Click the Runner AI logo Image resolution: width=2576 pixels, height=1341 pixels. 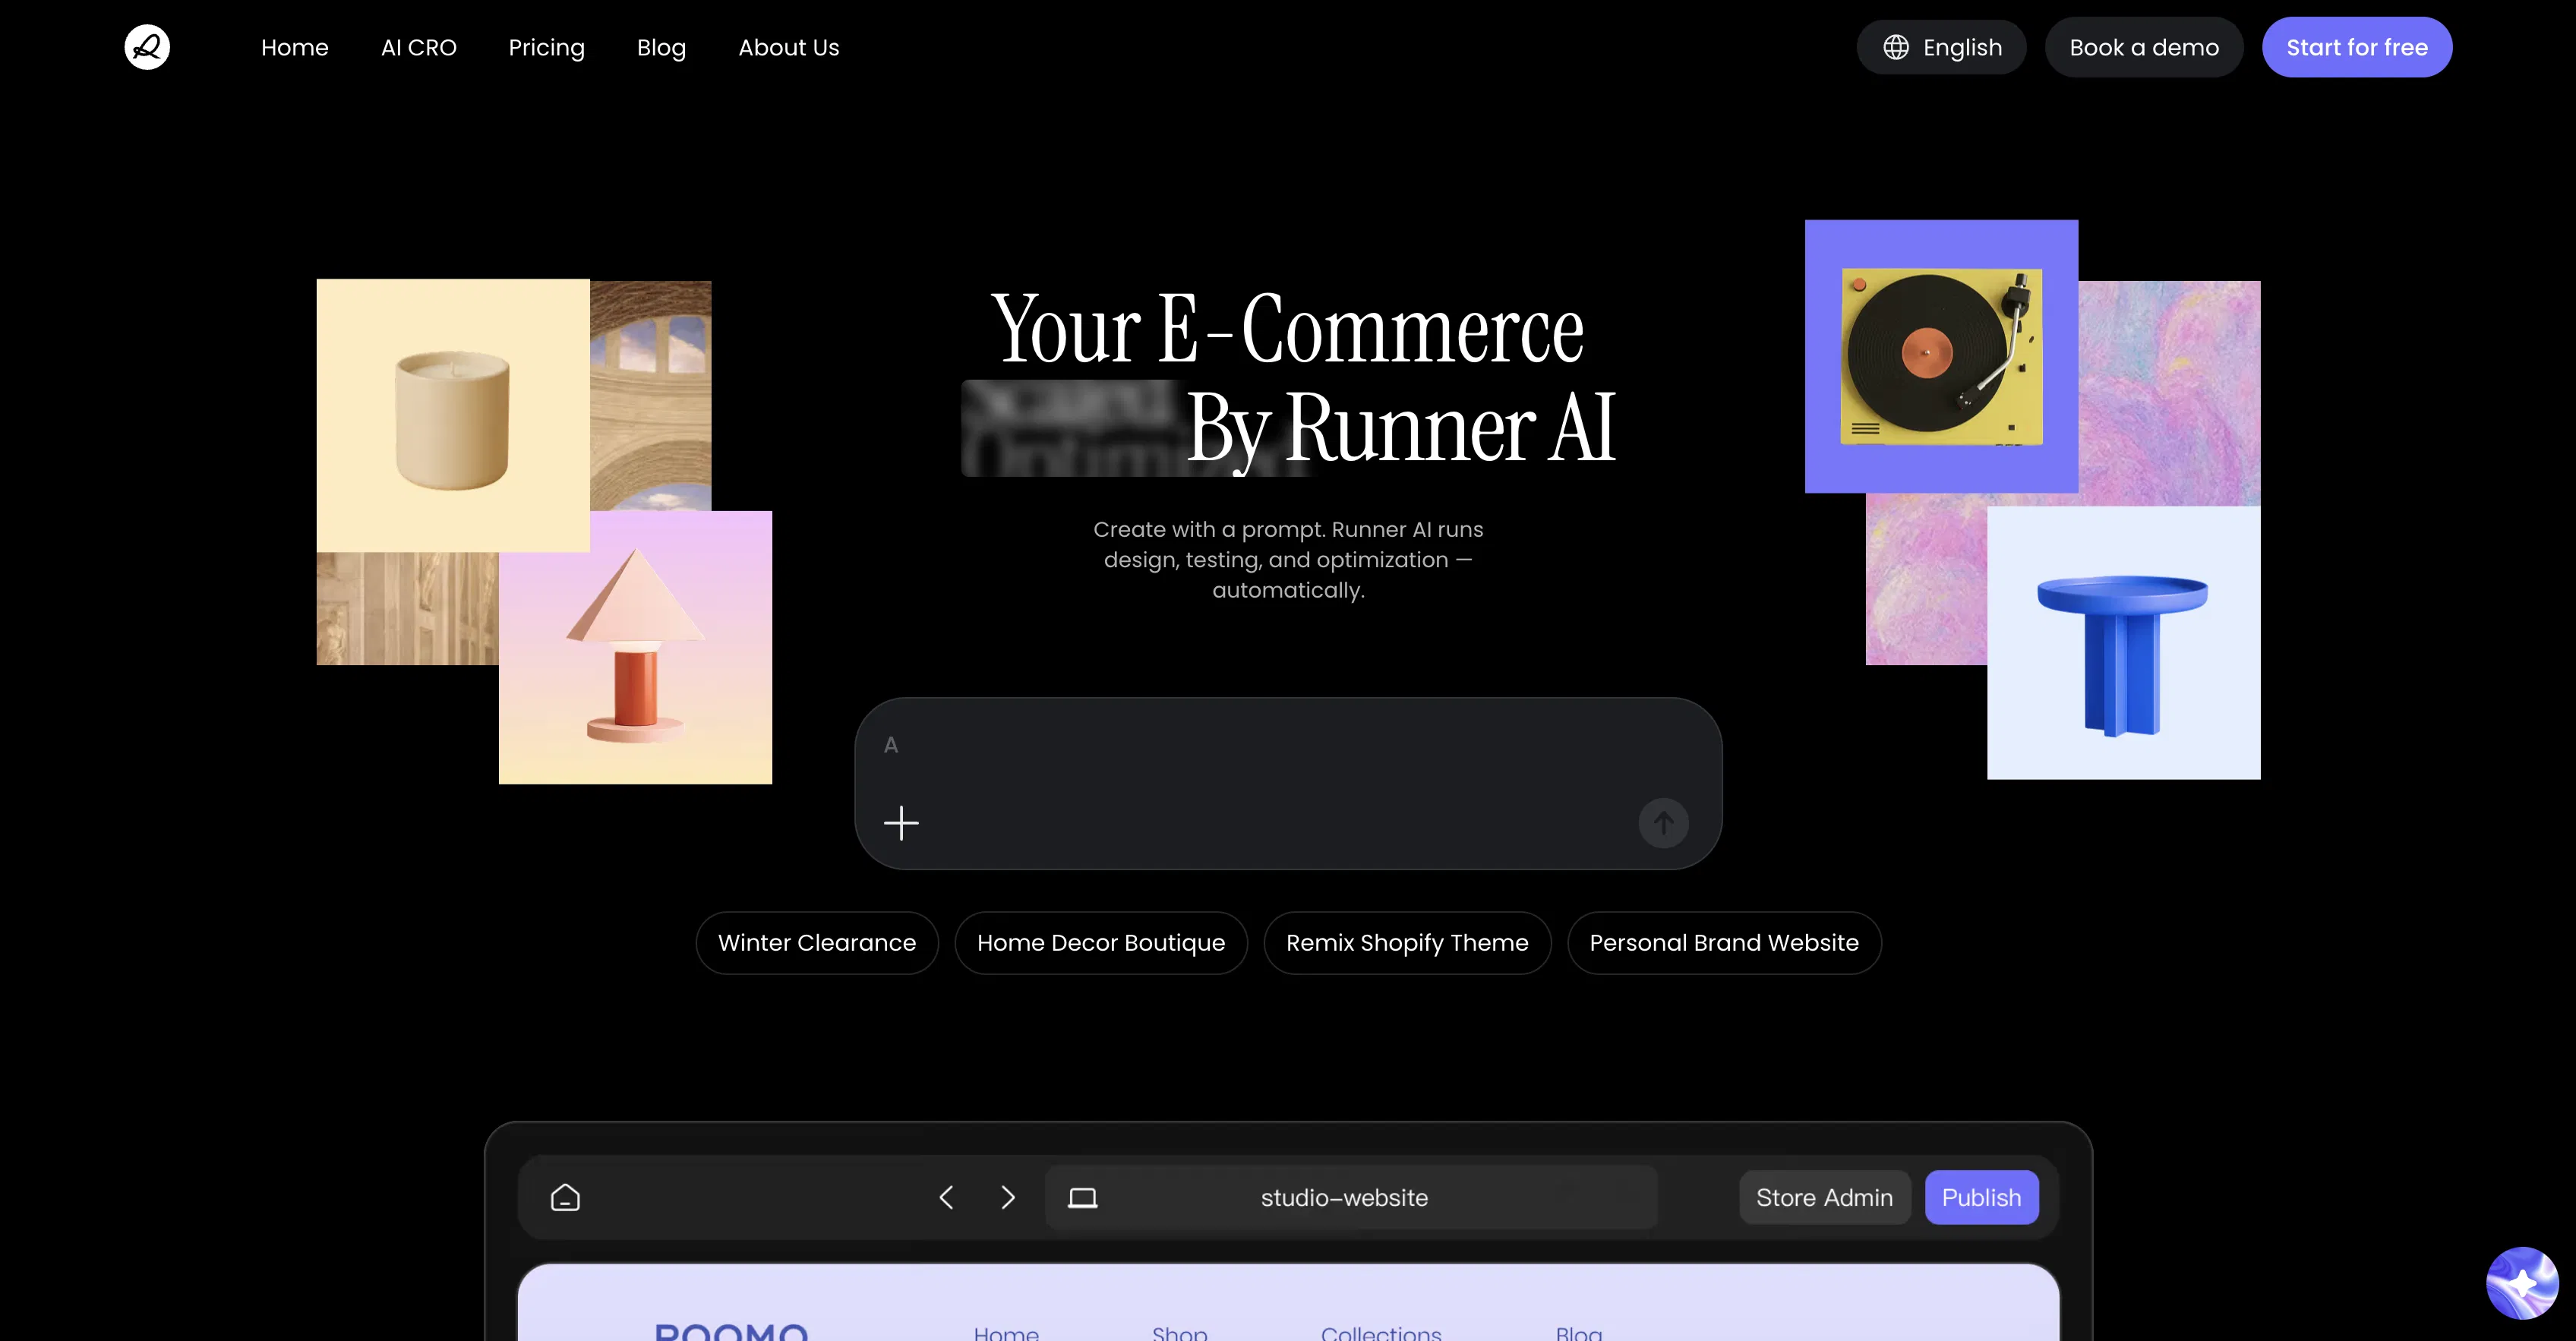[x=146, y=46]
